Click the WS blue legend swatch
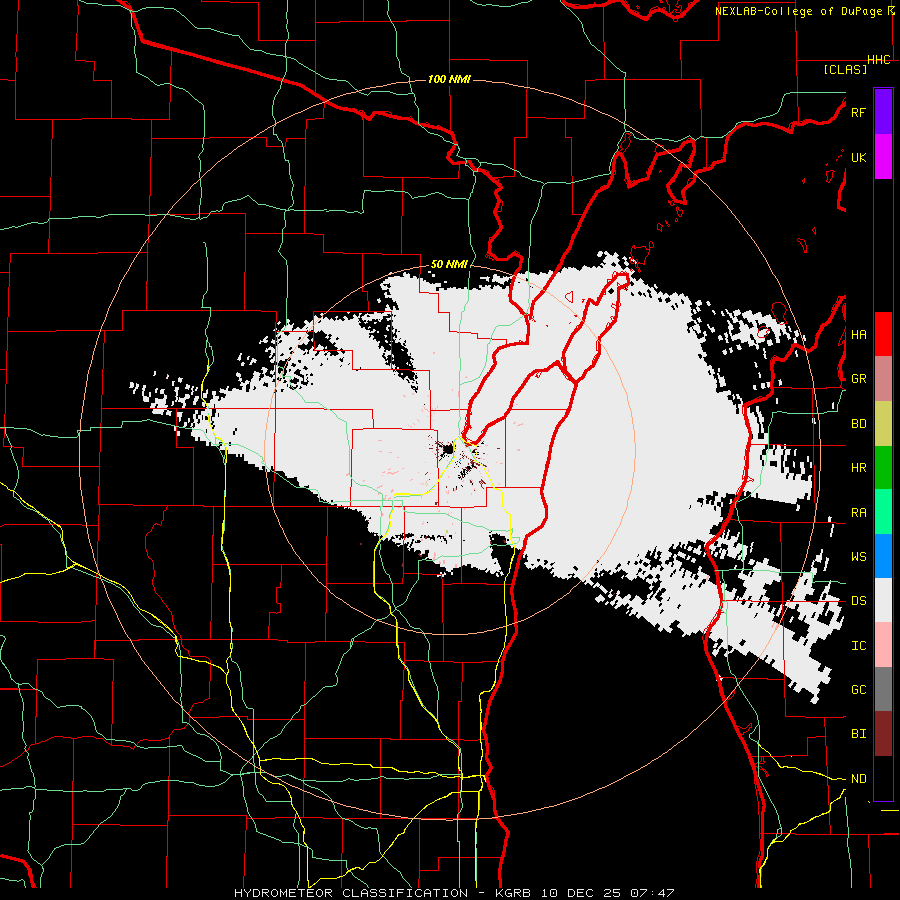900x900 pixels. 883,556
